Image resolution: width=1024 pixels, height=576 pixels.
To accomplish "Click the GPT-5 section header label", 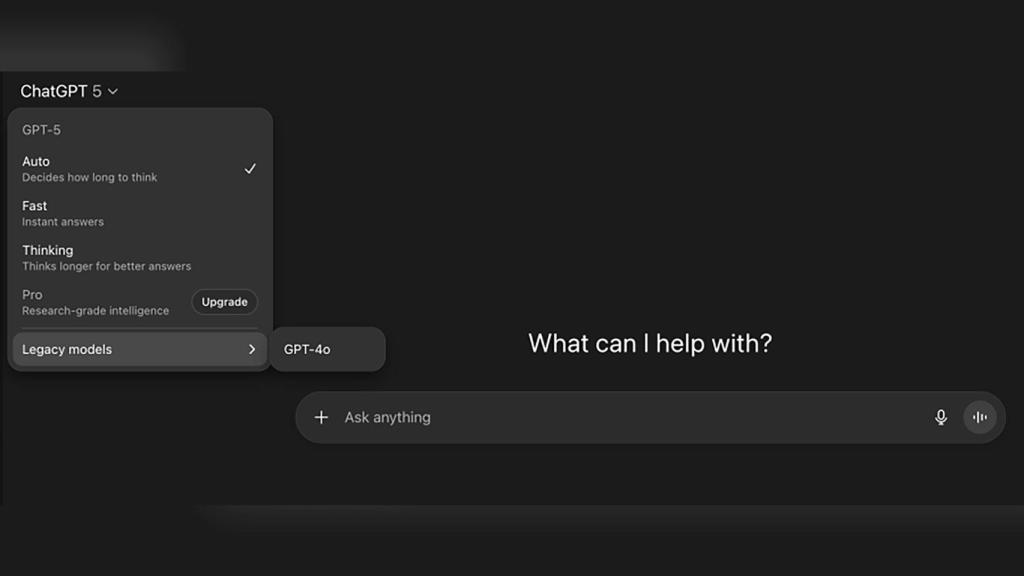I will [x=42, y=130].
